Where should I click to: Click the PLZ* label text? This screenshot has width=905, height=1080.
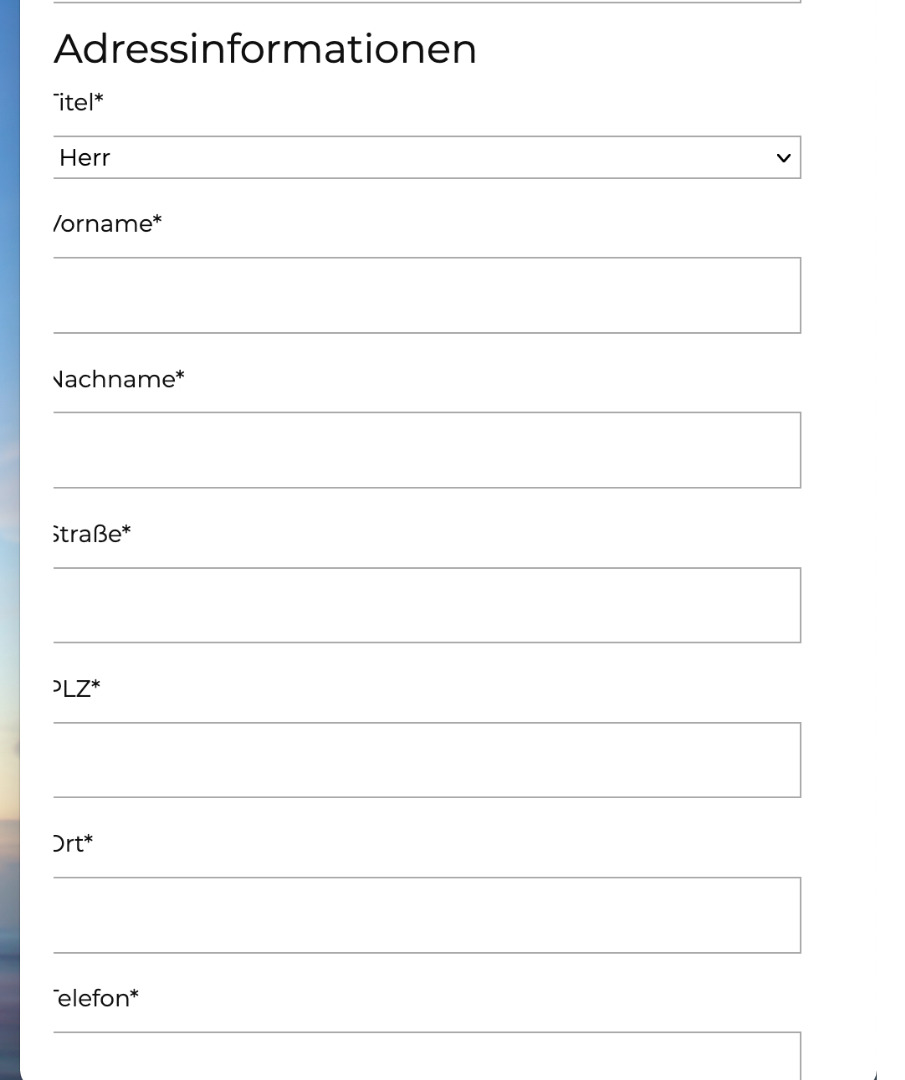coord(76,689)
